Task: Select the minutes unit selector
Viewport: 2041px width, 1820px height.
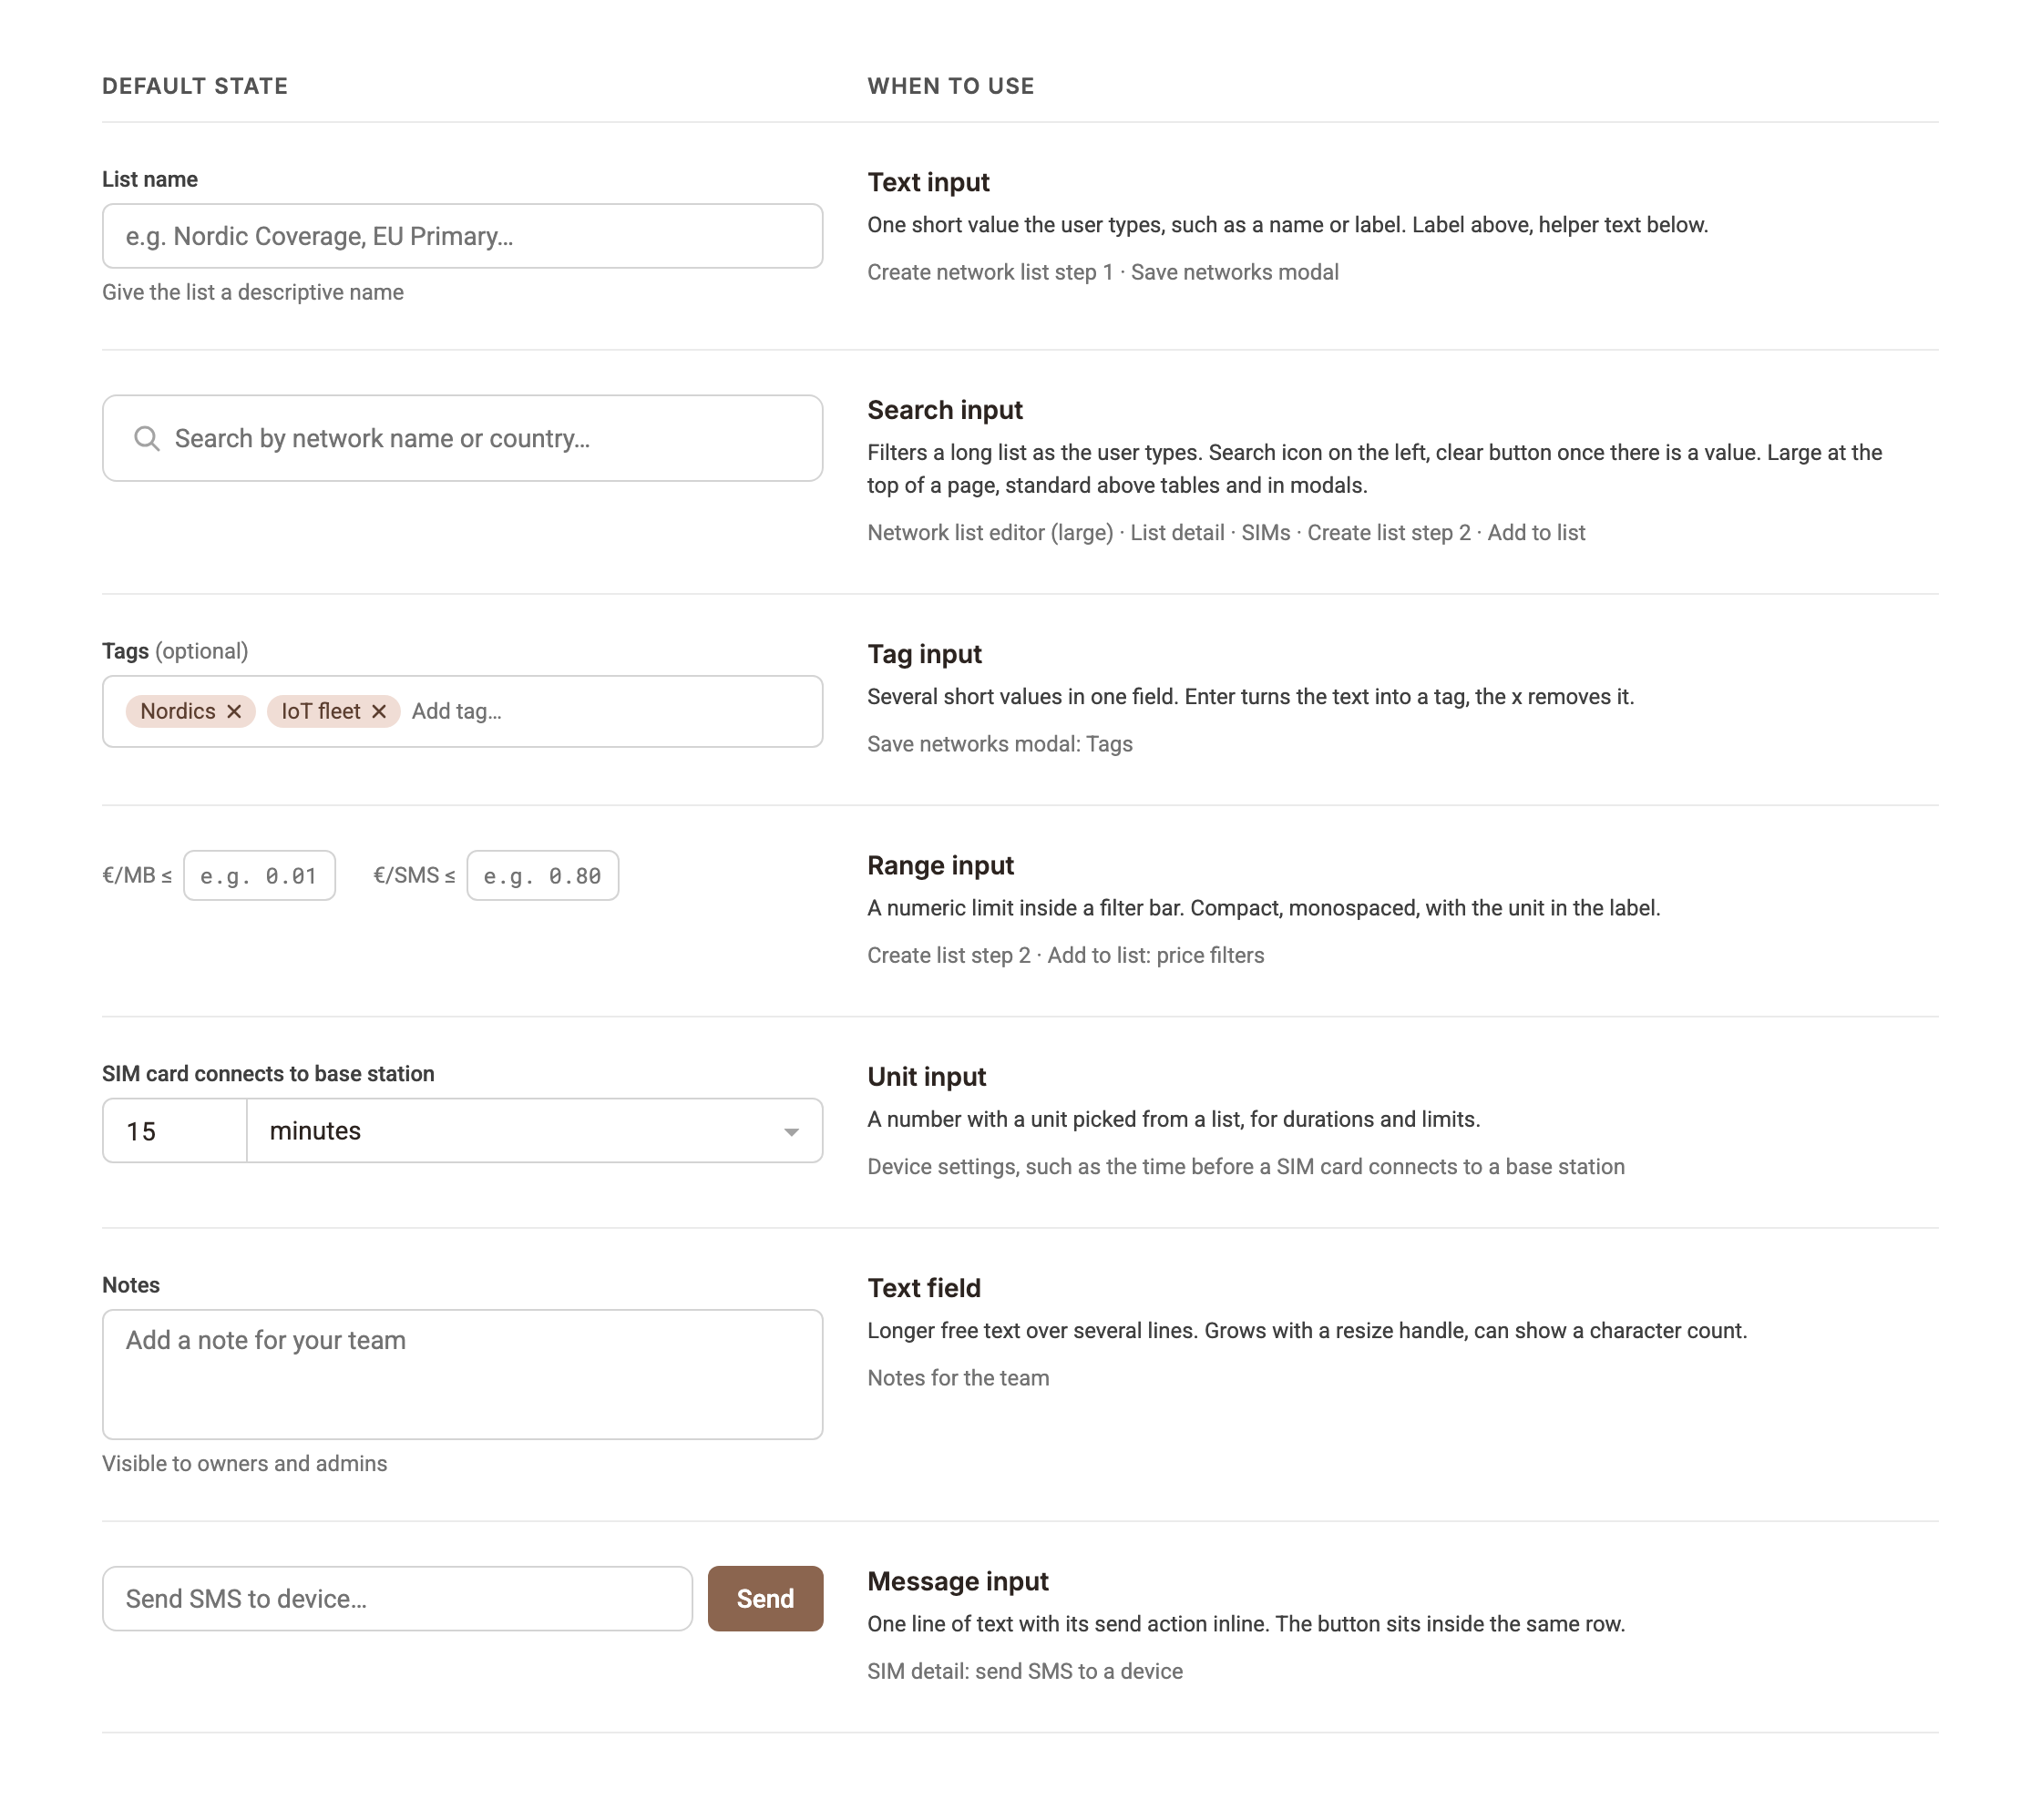Action: [x=534, y=1131]
